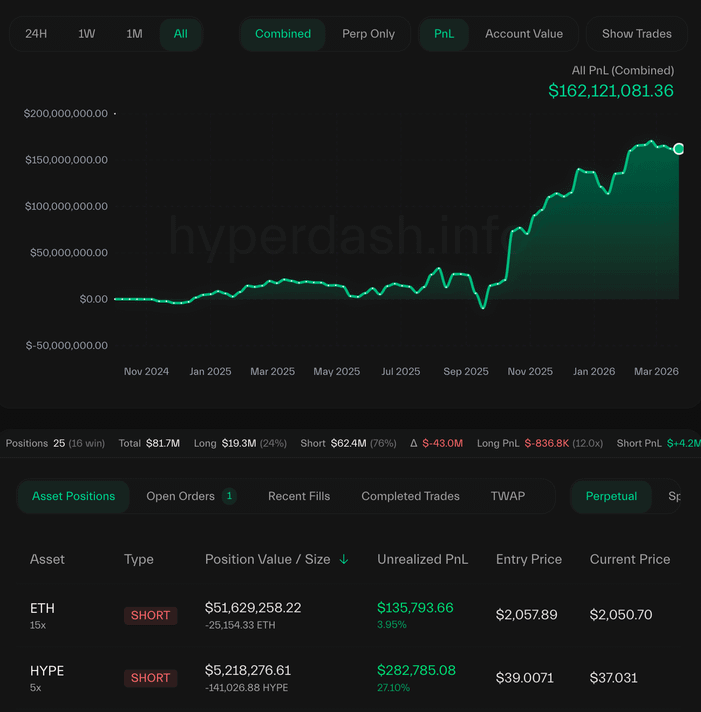Click the sort arrow next to Position Value / Size
Screen dimensions: 701x712
point(344,559)
